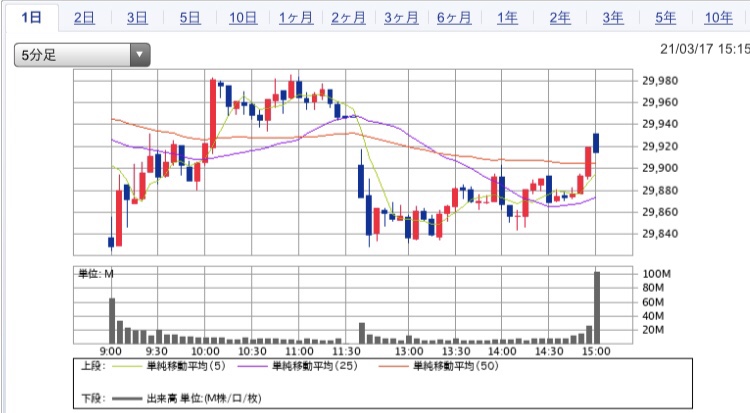Click the last blue candlestick near 15:00

tap(596, 143)
